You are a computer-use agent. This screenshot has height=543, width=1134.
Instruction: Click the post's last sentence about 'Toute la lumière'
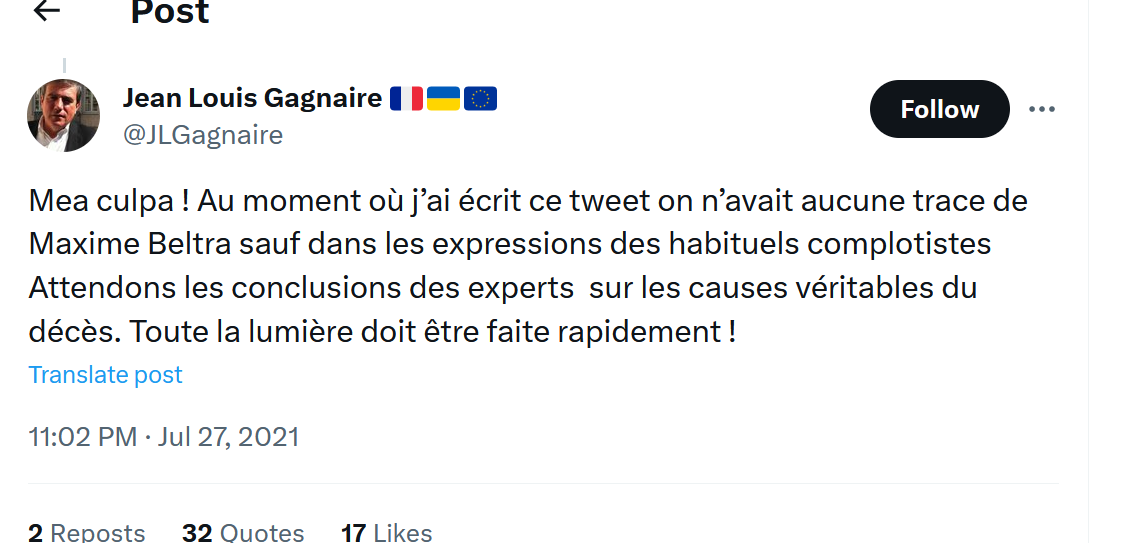(432, 332)
